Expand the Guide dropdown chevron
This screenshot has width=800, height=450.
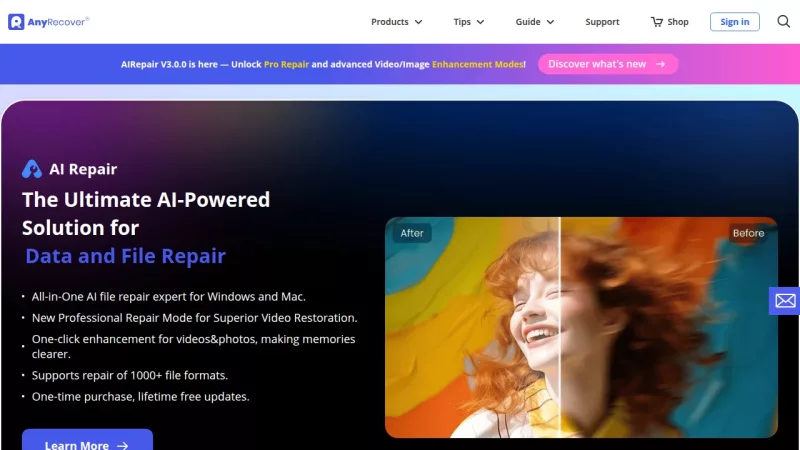coord(550,22)
